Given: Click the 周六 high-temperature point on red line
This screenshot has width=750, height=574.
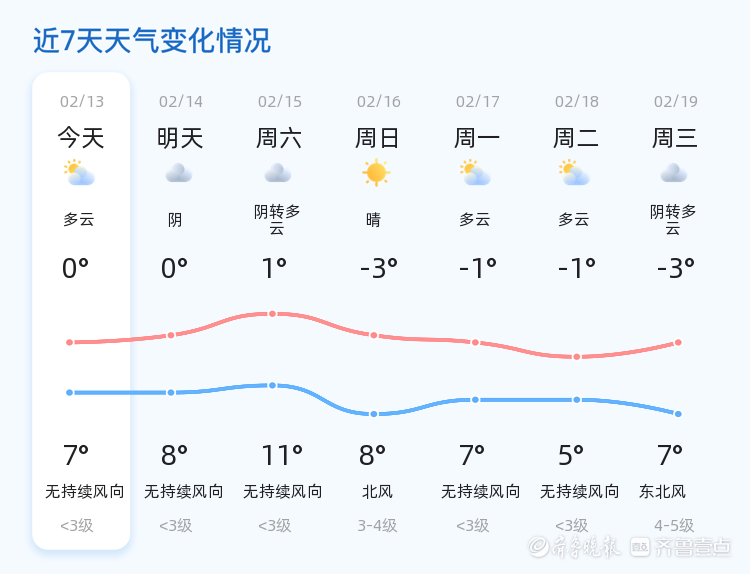Looking at the screenshot, I should 272,314.
